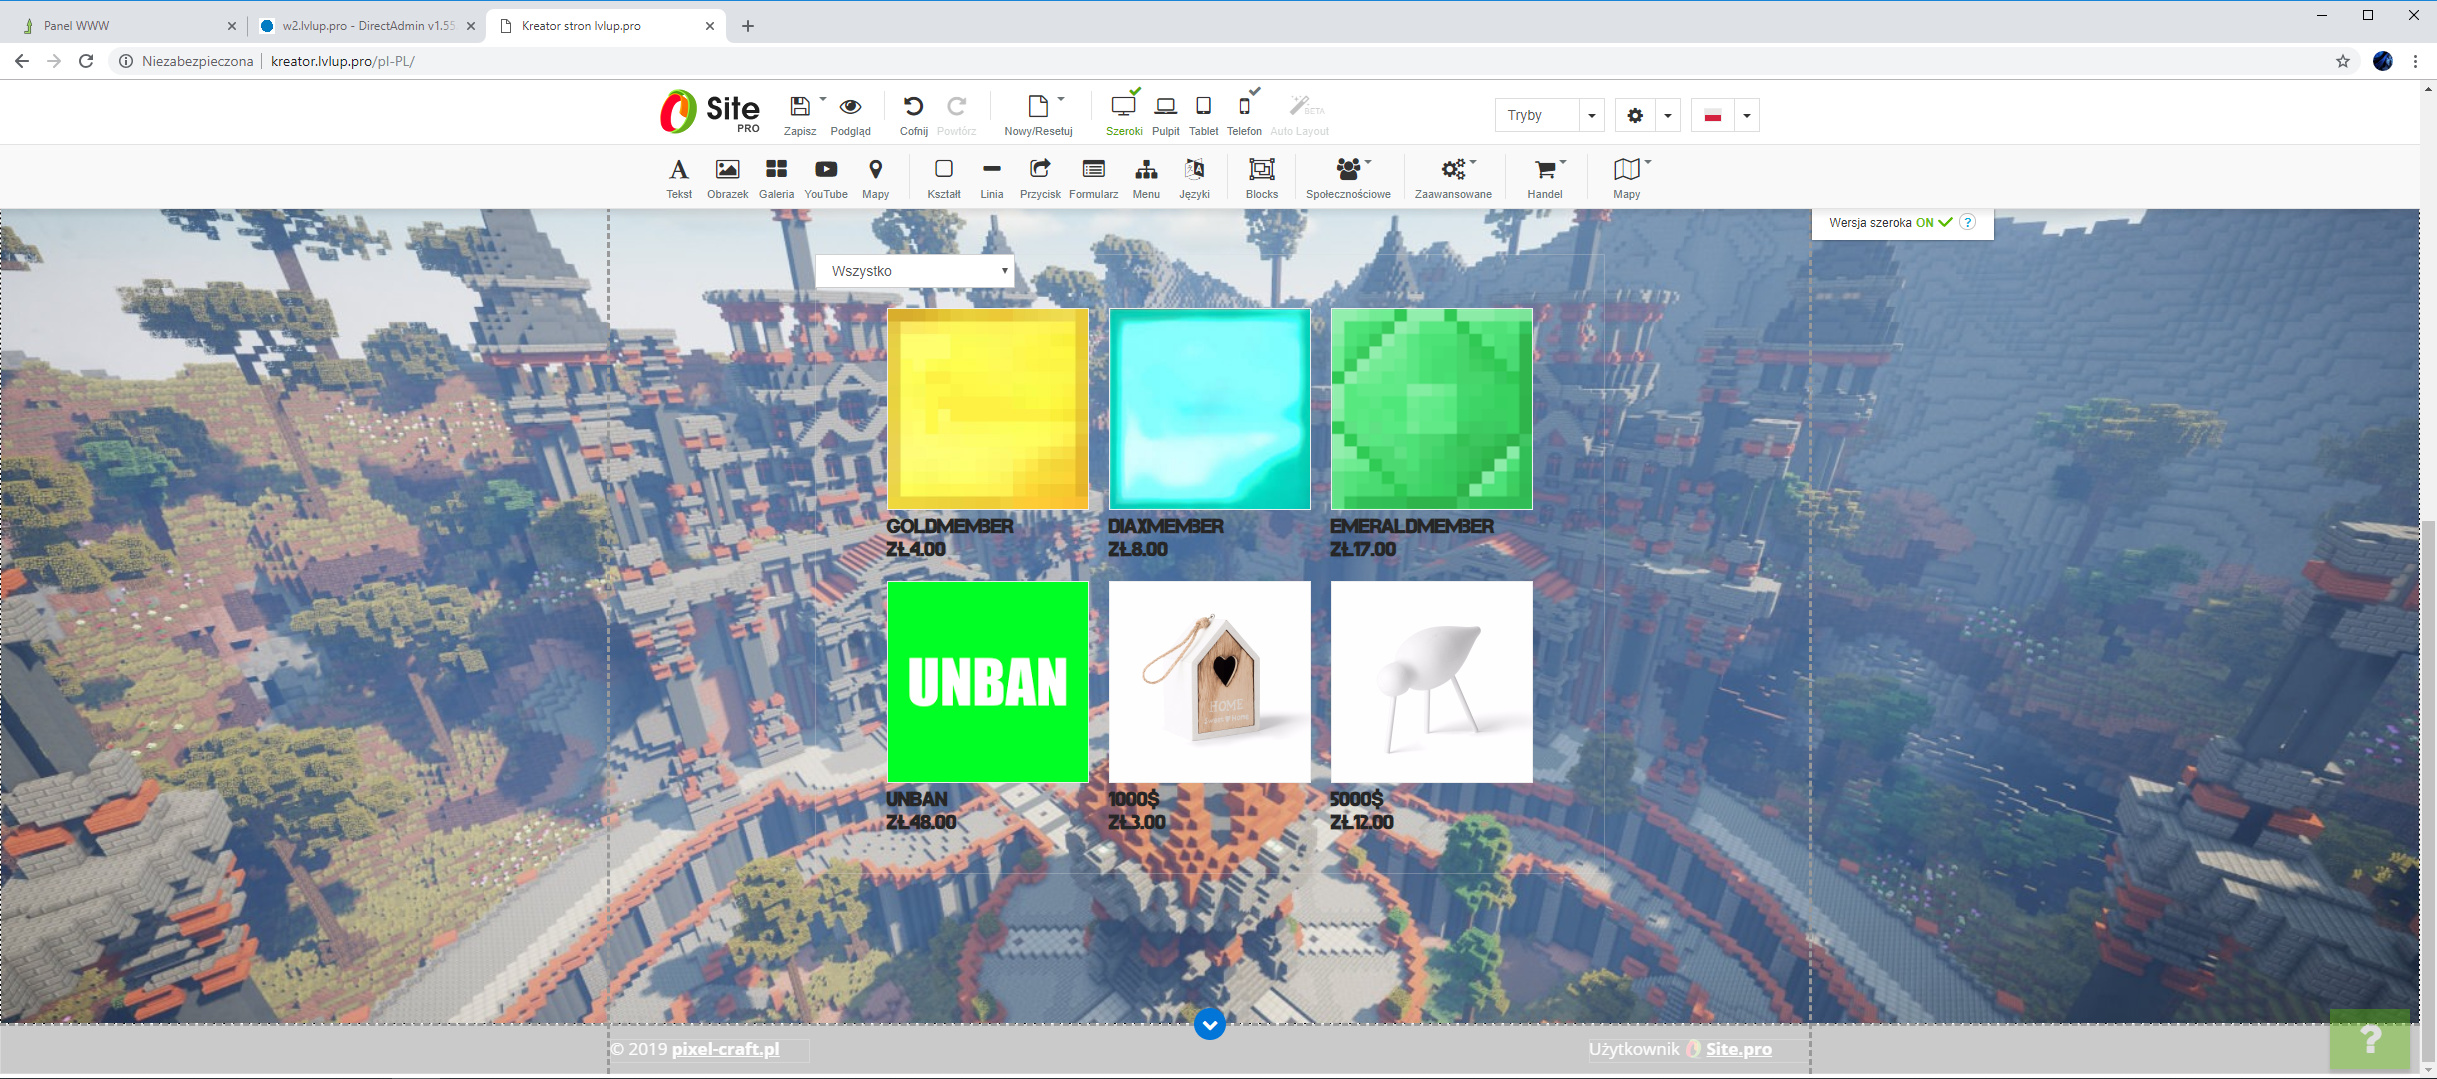
Task: Open Podgląd preview eye icon
Action: (850, 108)
